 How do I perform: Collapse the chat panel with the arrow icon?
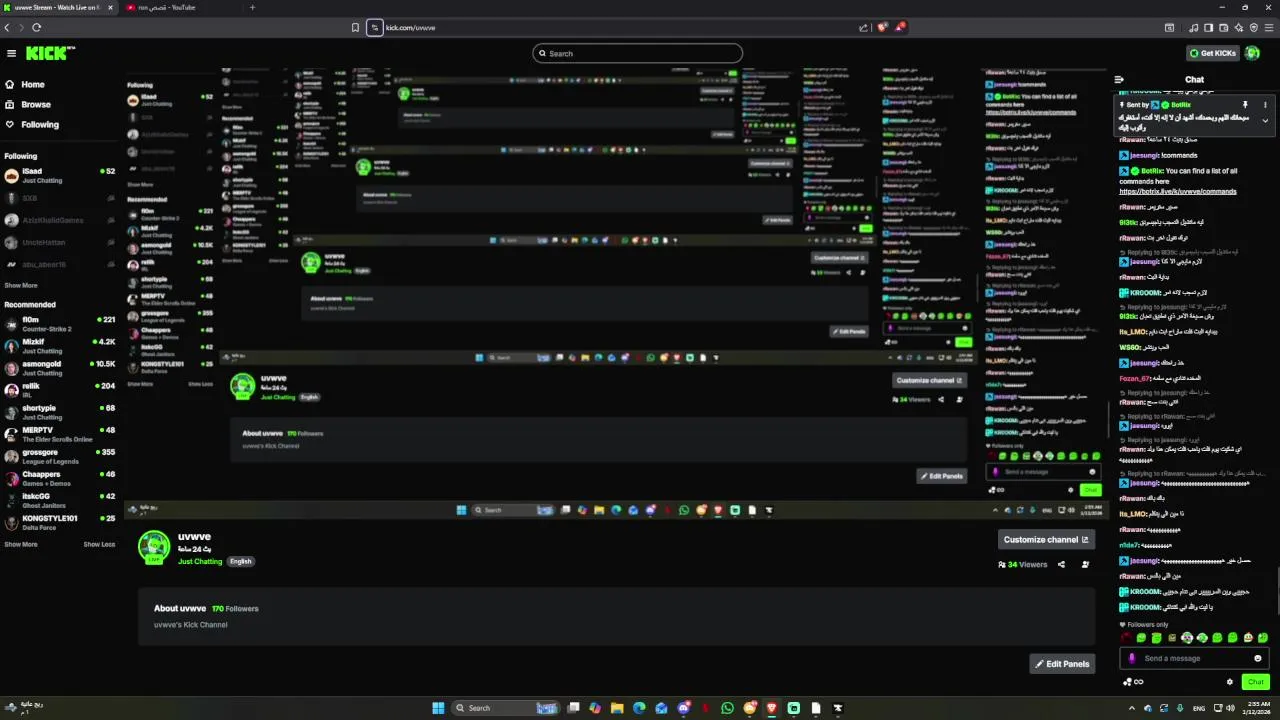(1119, 79)
